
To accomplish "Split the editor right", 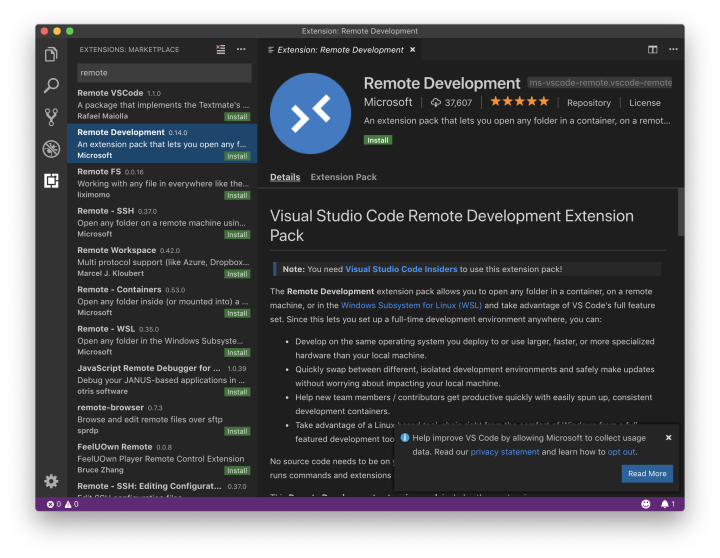I will (x=652, y=50).
